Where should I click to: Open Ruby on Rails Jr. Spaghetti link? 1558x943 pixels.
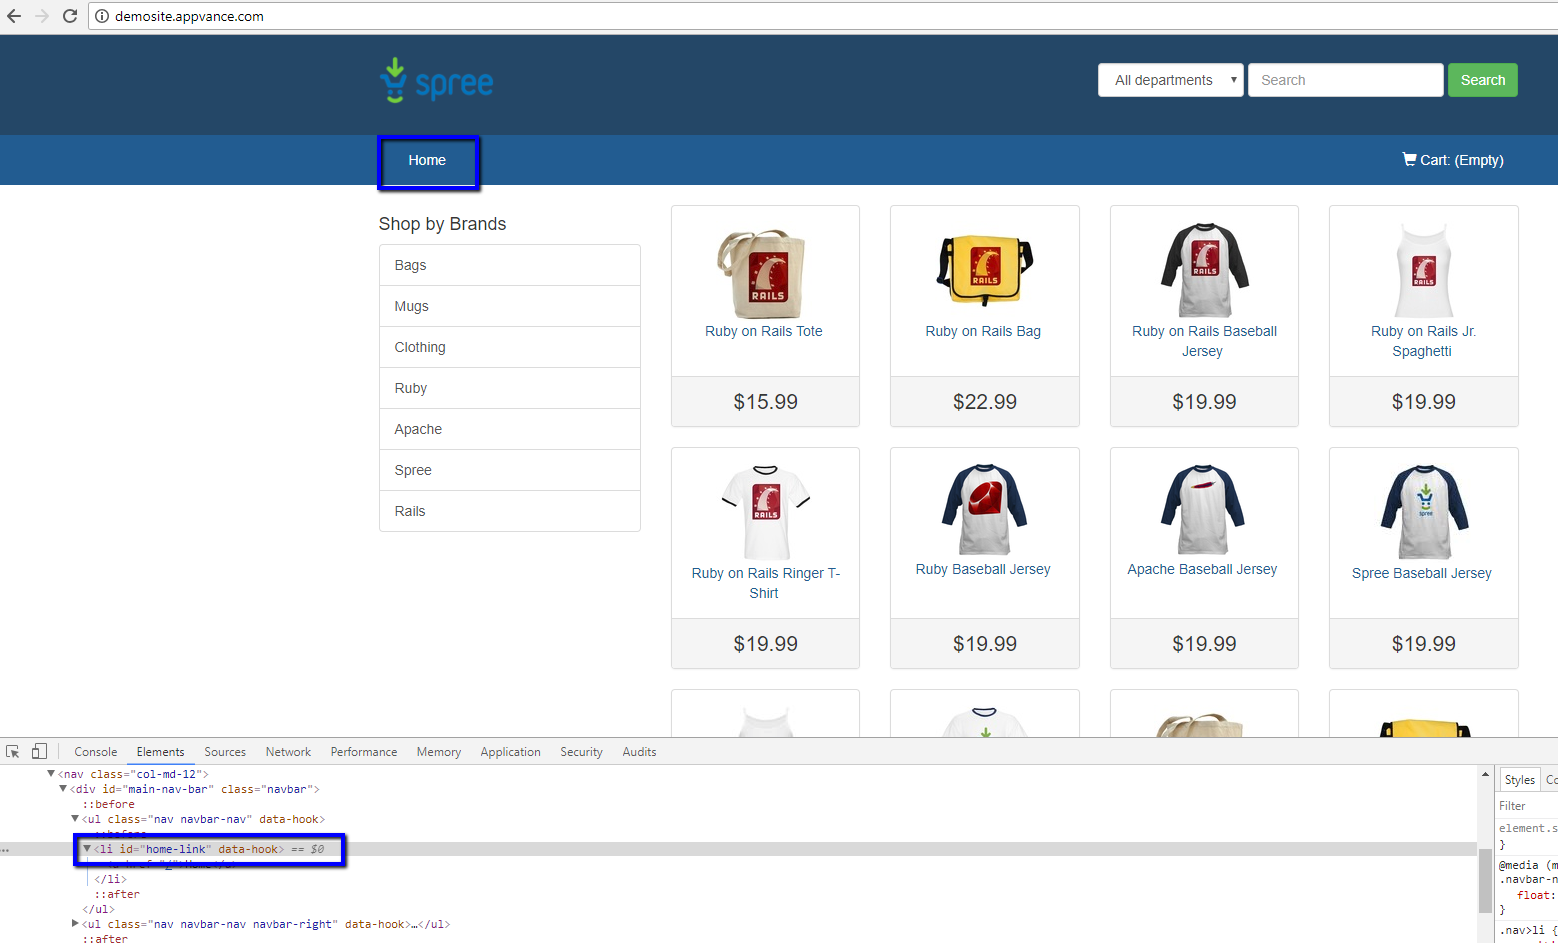click(x=1423, y=341)
